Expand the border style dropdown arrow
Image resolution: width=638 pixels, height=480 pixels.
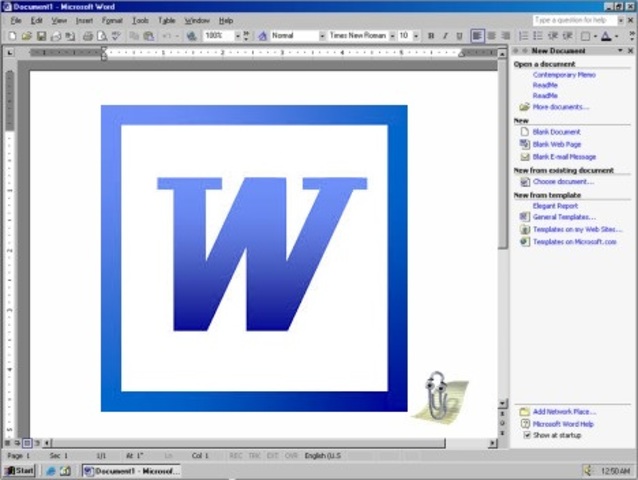(x=595, y=36)
